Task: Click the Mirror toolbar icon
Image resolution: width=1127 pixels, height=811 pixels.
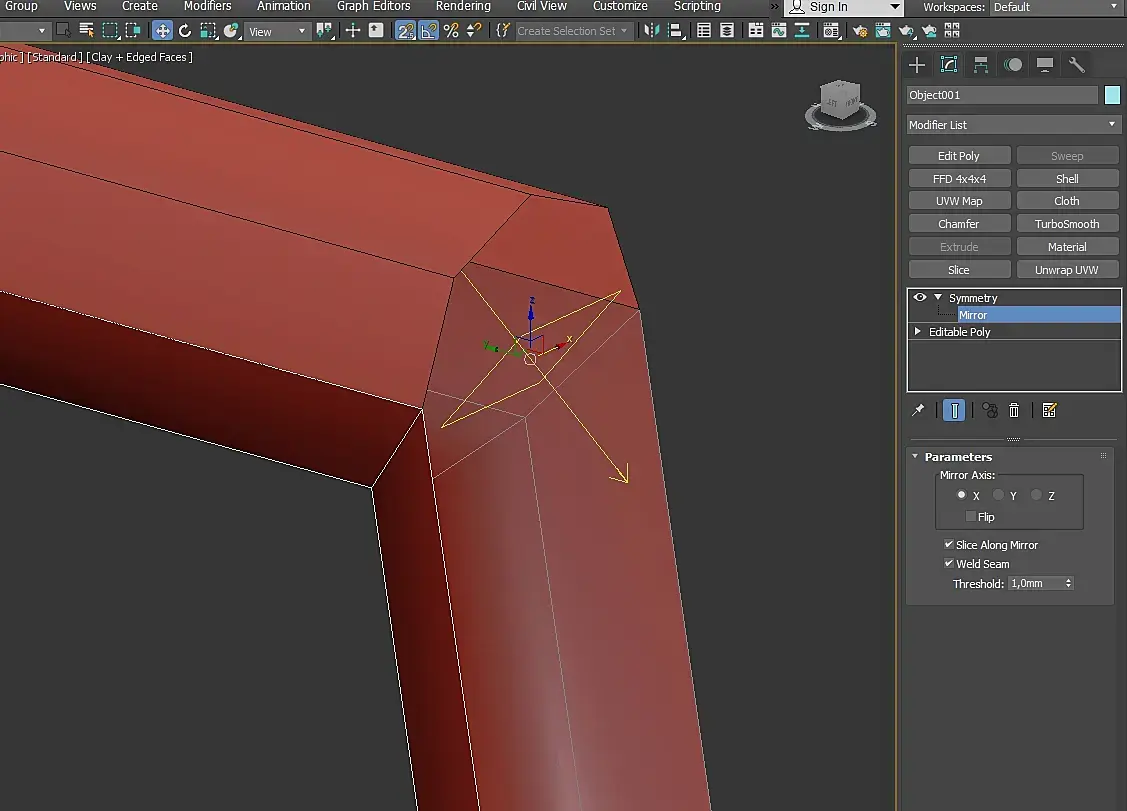Action: pyautogui.click(x=652, y=31)
